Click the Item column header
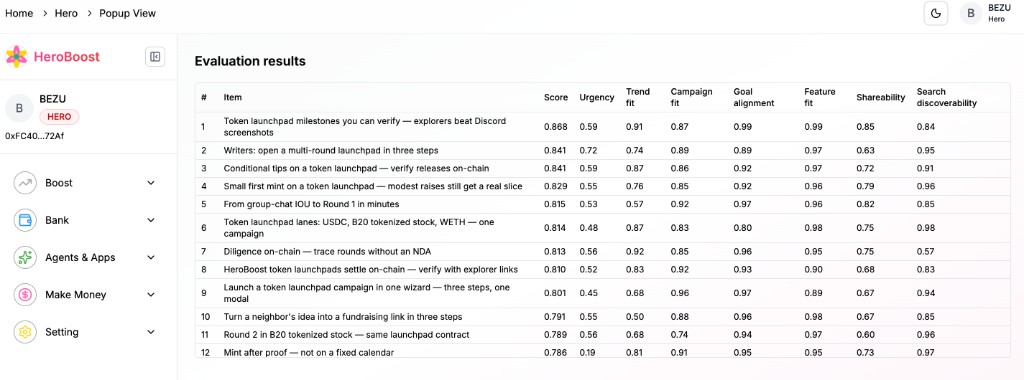 [x=232, y=97]
